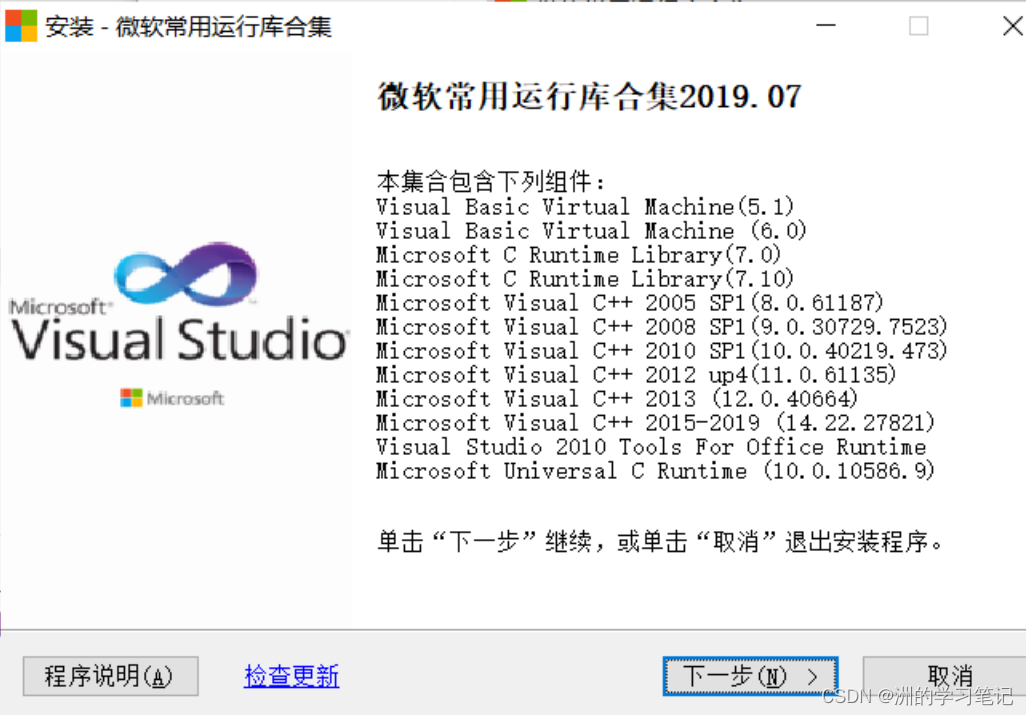Screen dimensions: 1029x715
Task: Click the text 本集合包含下列组件:
Action: 491,181
